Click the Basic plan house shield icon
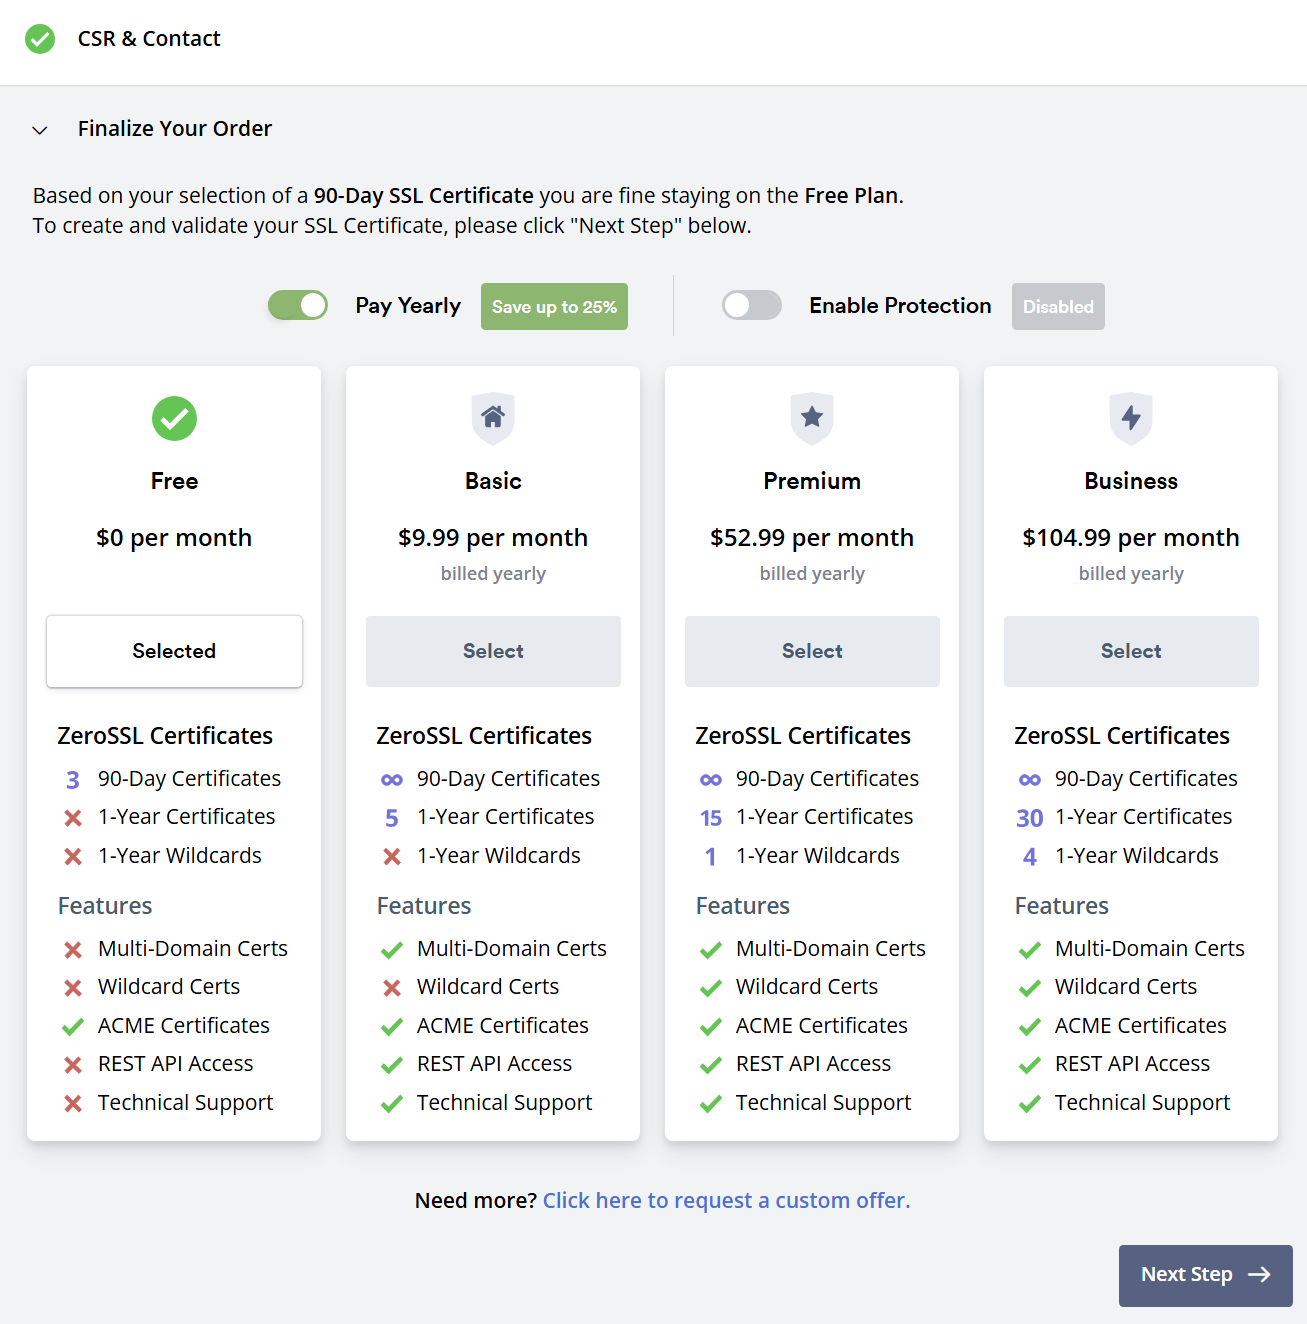The image size is (1307, 1324). pos(493,418)
